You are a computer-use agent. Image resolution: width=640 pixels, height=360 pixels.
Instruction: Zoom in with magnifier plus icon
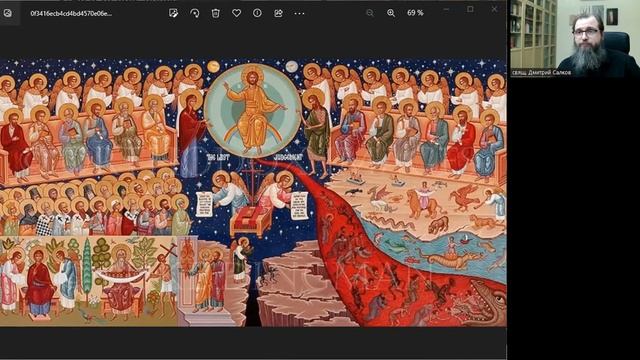tap(391, 13)
